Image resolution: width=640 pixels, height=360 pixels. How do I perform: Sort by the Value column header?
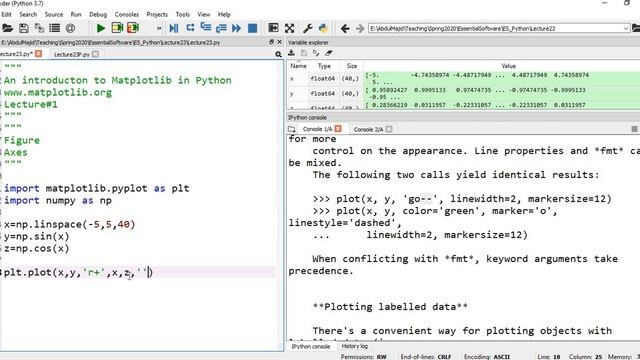[x=509, y=66]
